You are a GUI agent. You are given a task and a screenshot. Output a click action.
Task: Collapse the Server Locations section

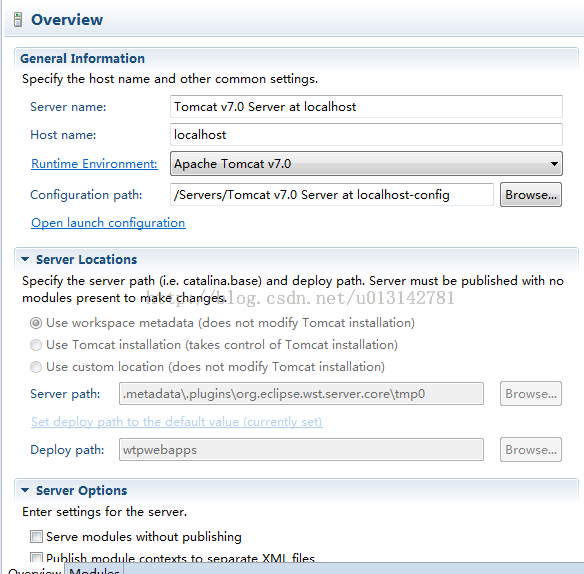[25, 259]
